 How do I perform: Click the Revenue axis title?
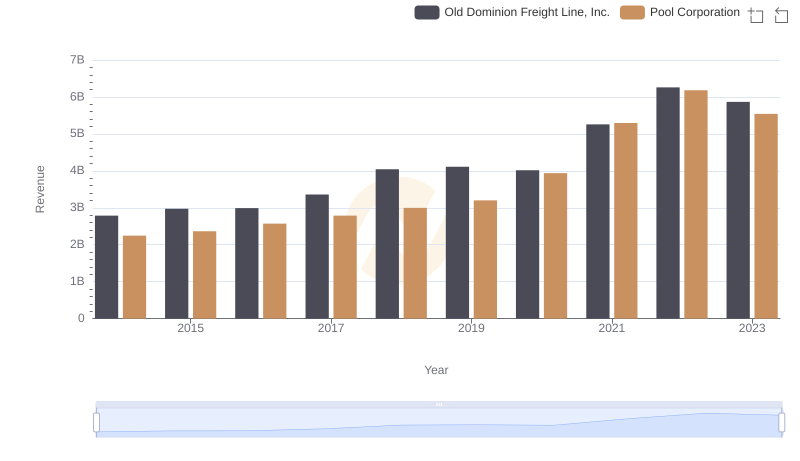[40, 189]
